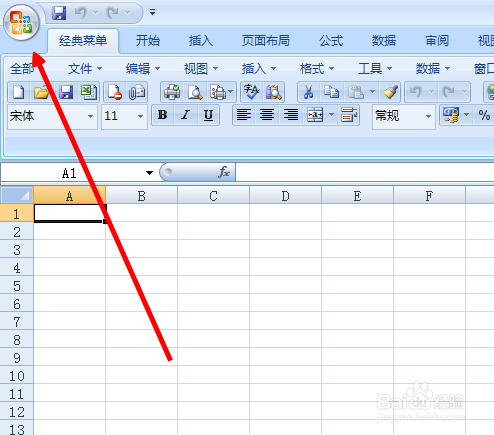Expand the merge cells dropdown arrow
The width and height of the screenshot is (494, 435).
coord(331,115)
